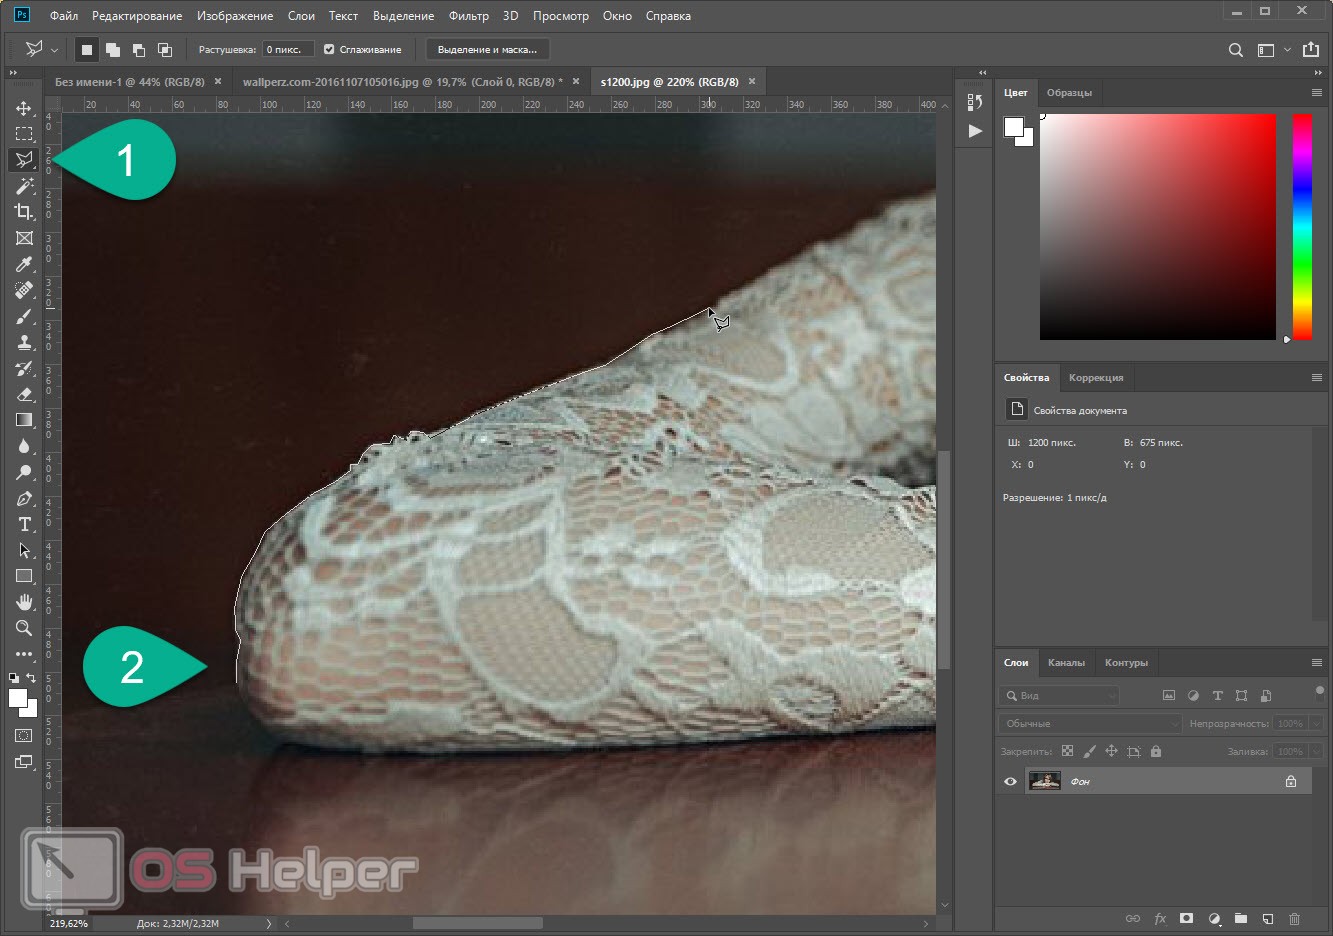Viewport: 1333px width, 936px height.
Task: Close the s1200.jpg document tab
Action: [752, 82]
